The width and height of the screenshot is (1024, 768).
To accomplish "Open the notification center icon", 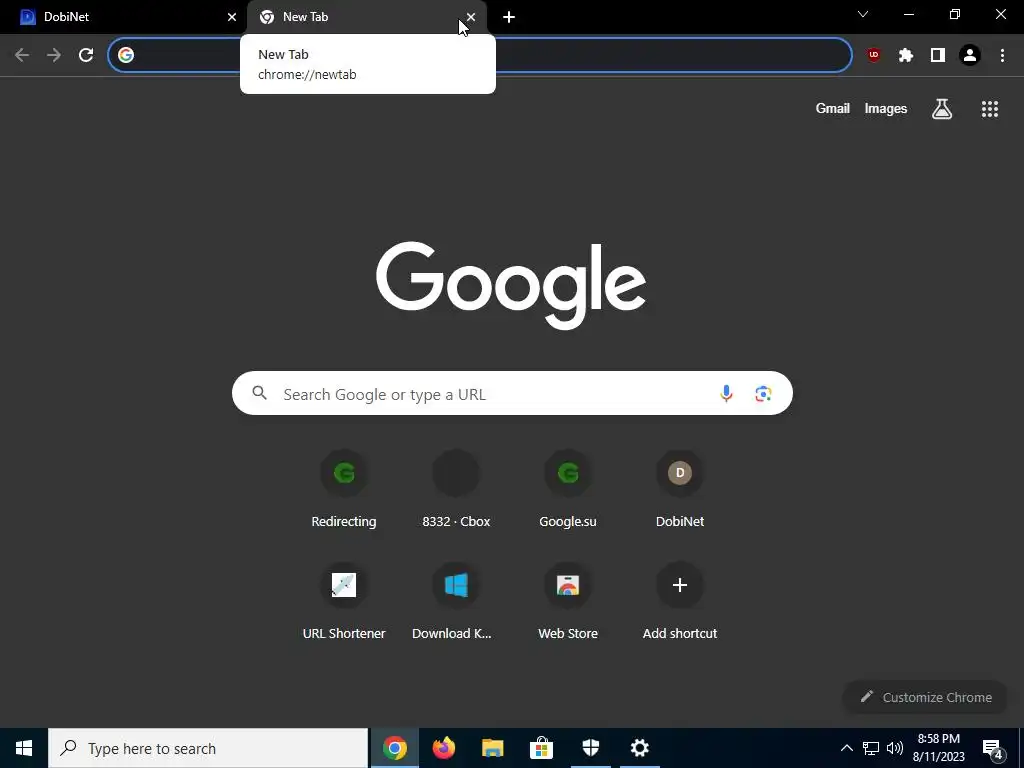I will click(993, 748).
